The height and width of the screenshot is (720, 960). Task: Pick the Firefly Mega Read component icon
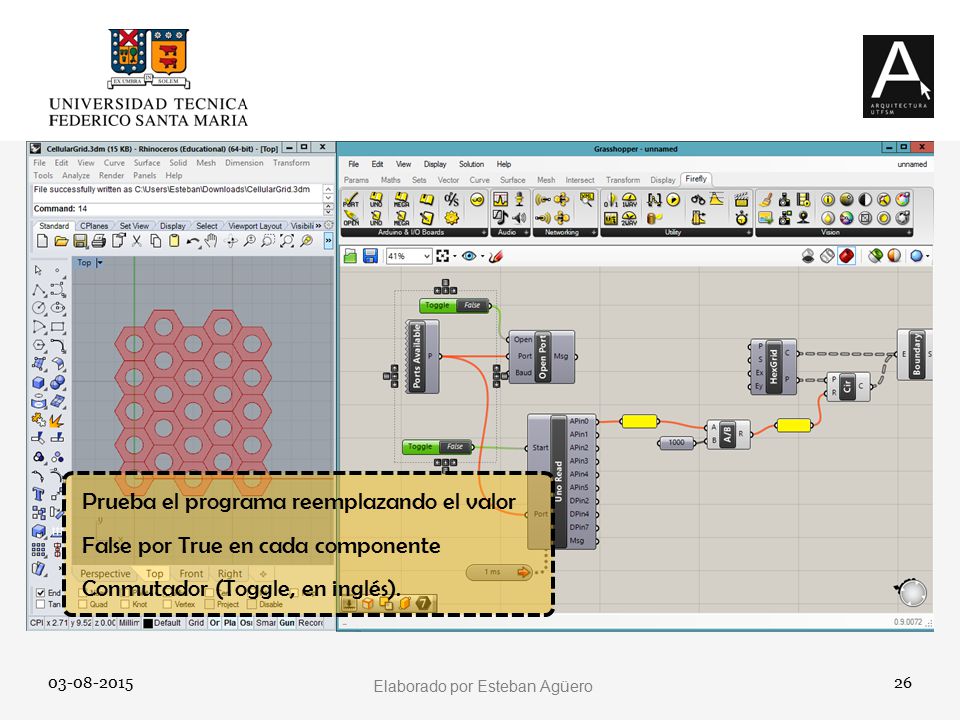coord(402,200)
